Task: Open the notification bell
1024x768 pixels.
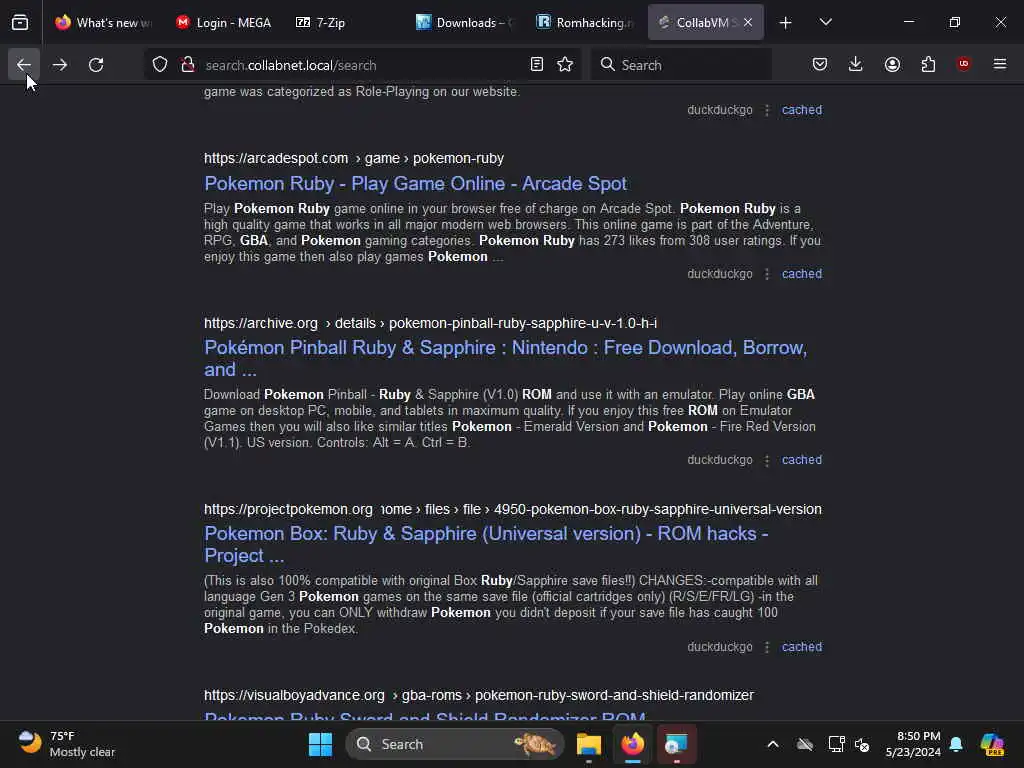Action: coord(956,744)
